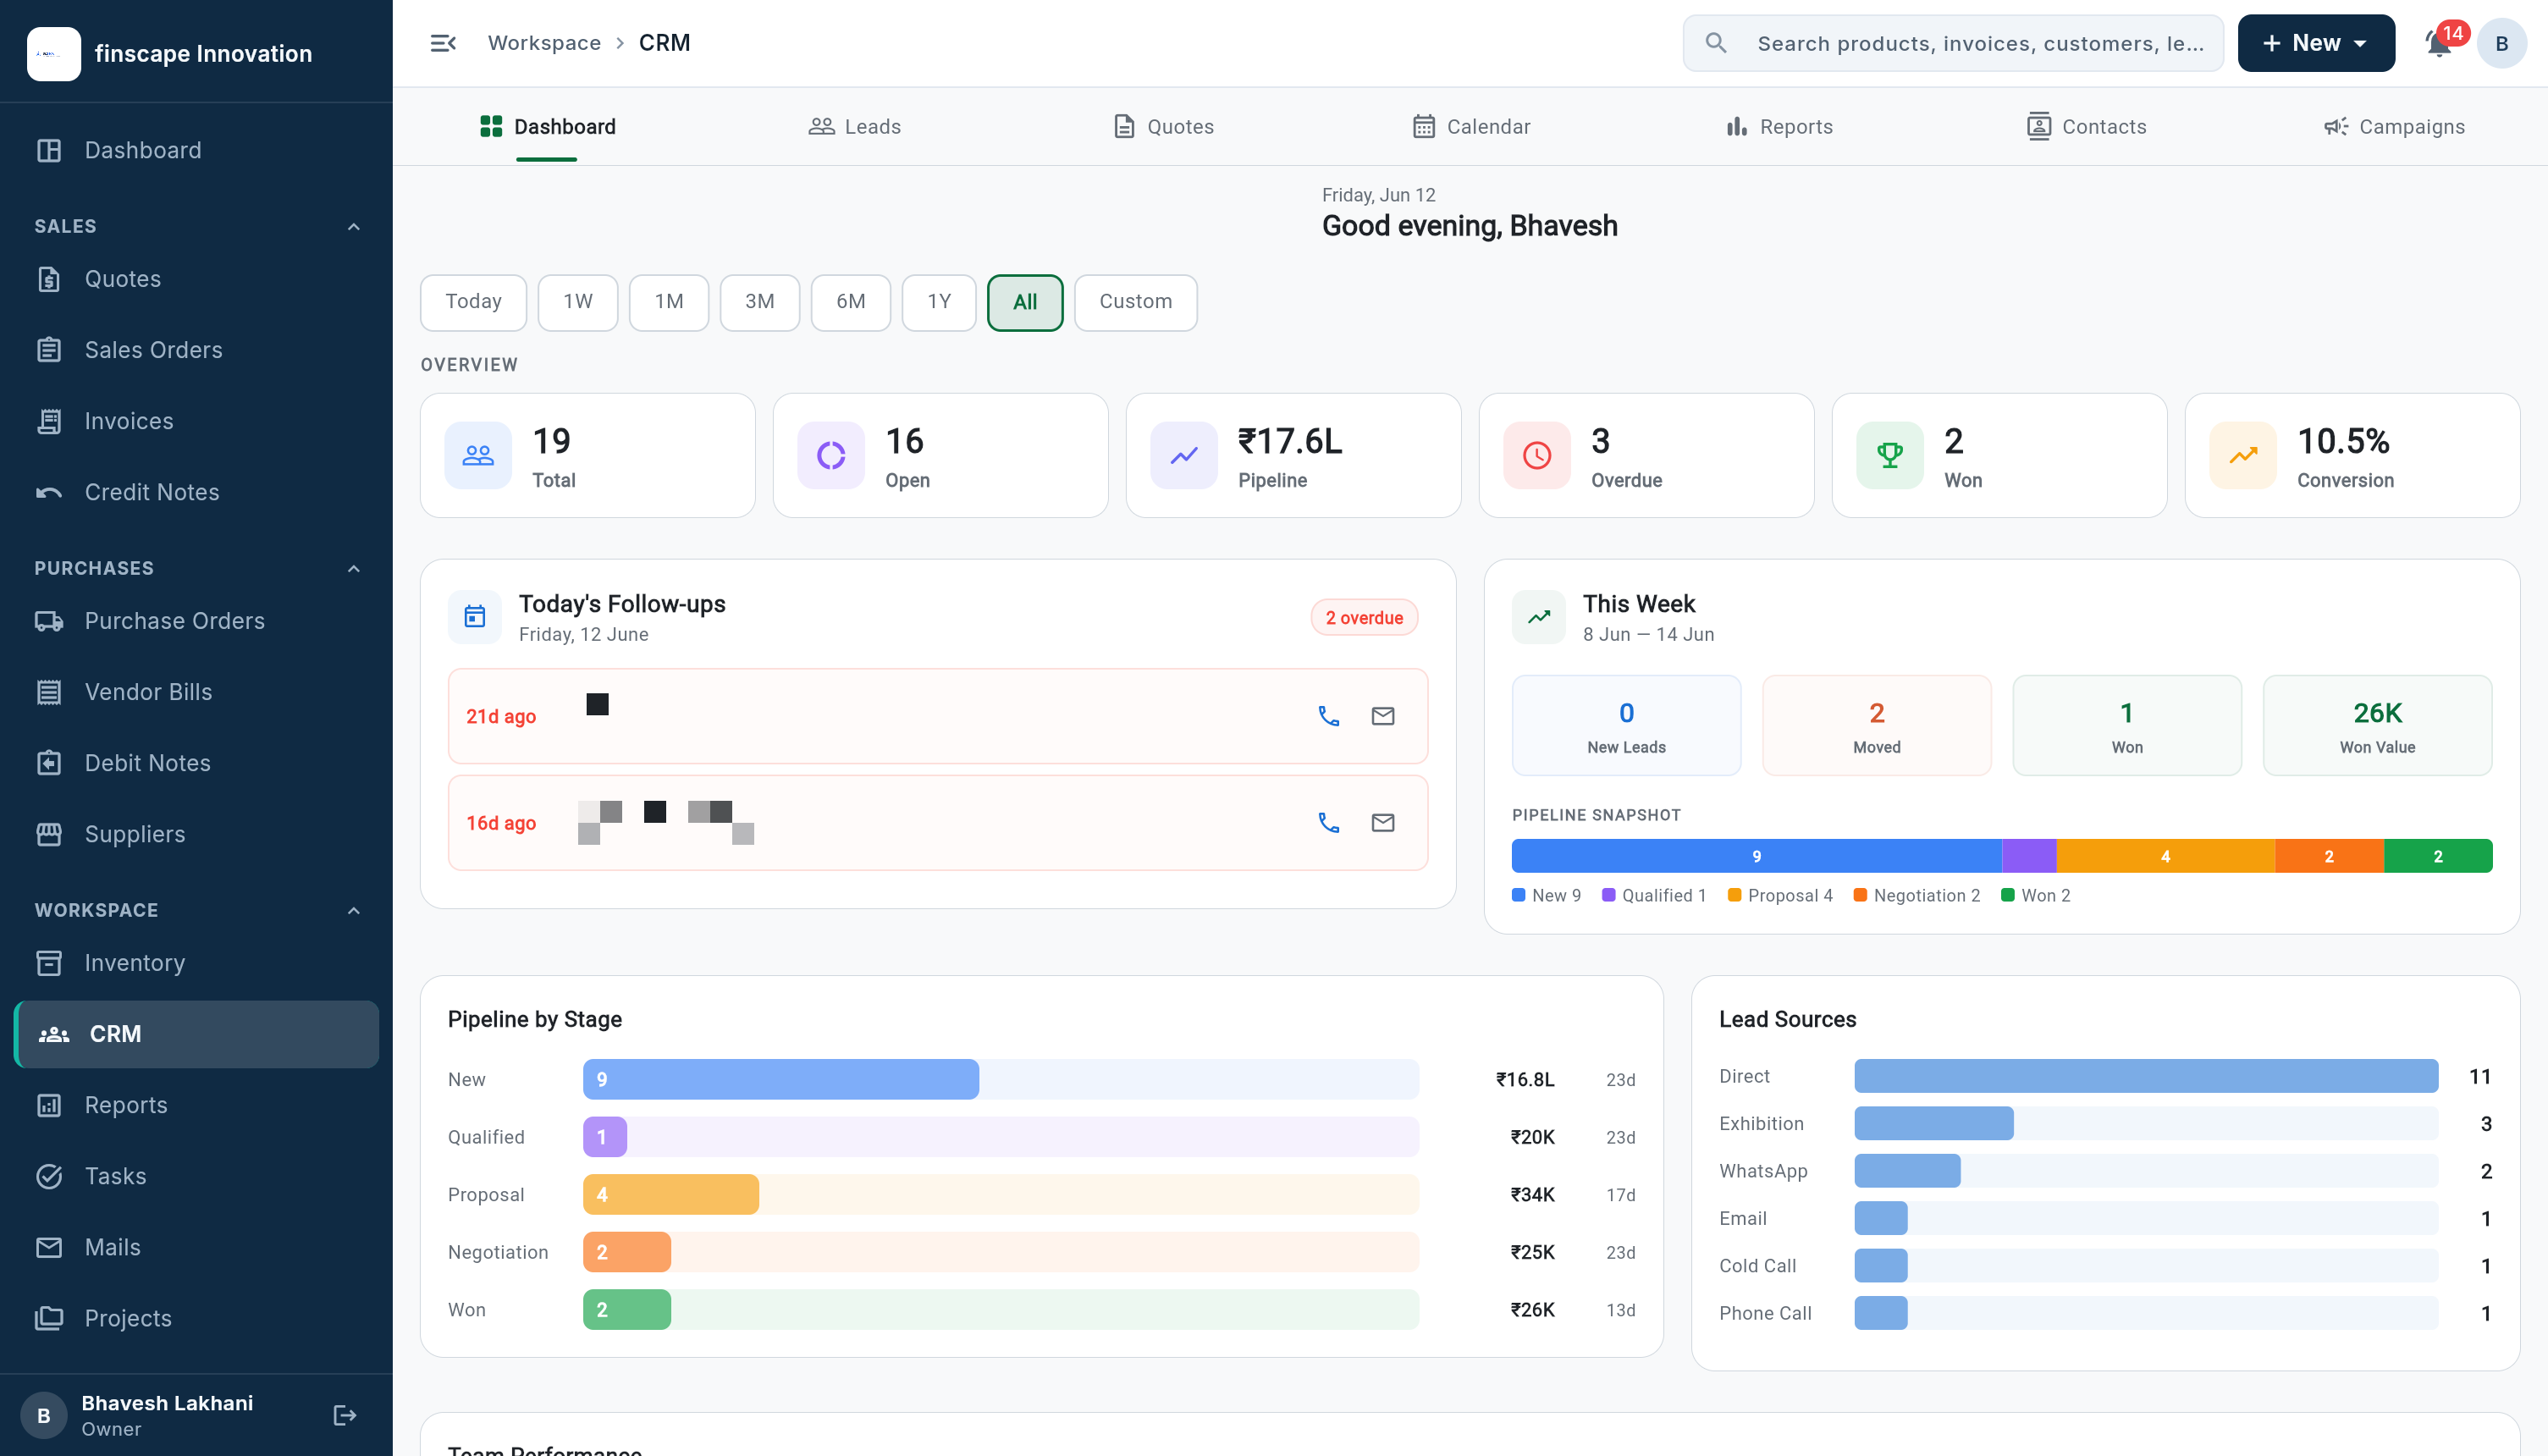This screenshot has width=2548, height=1456.
Task: Open the user avatar B in the header
Action: (2501, 43)
